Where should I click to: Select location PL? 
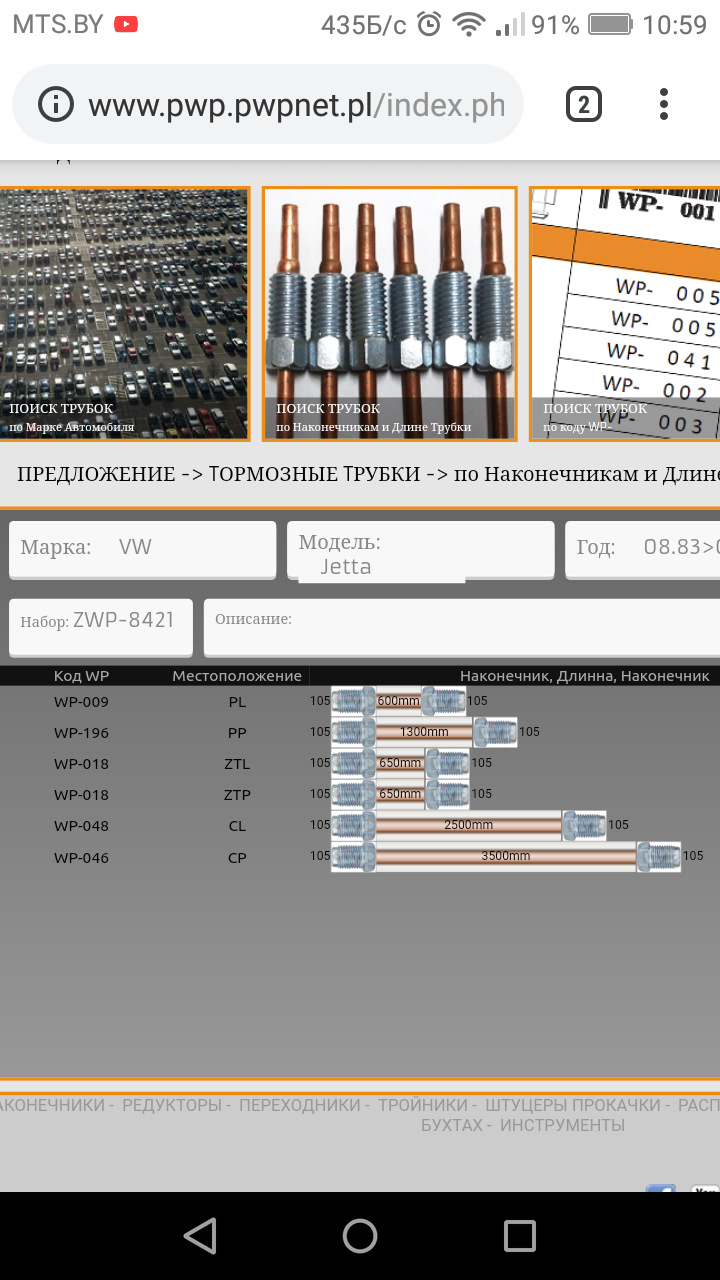pos(237,702)
